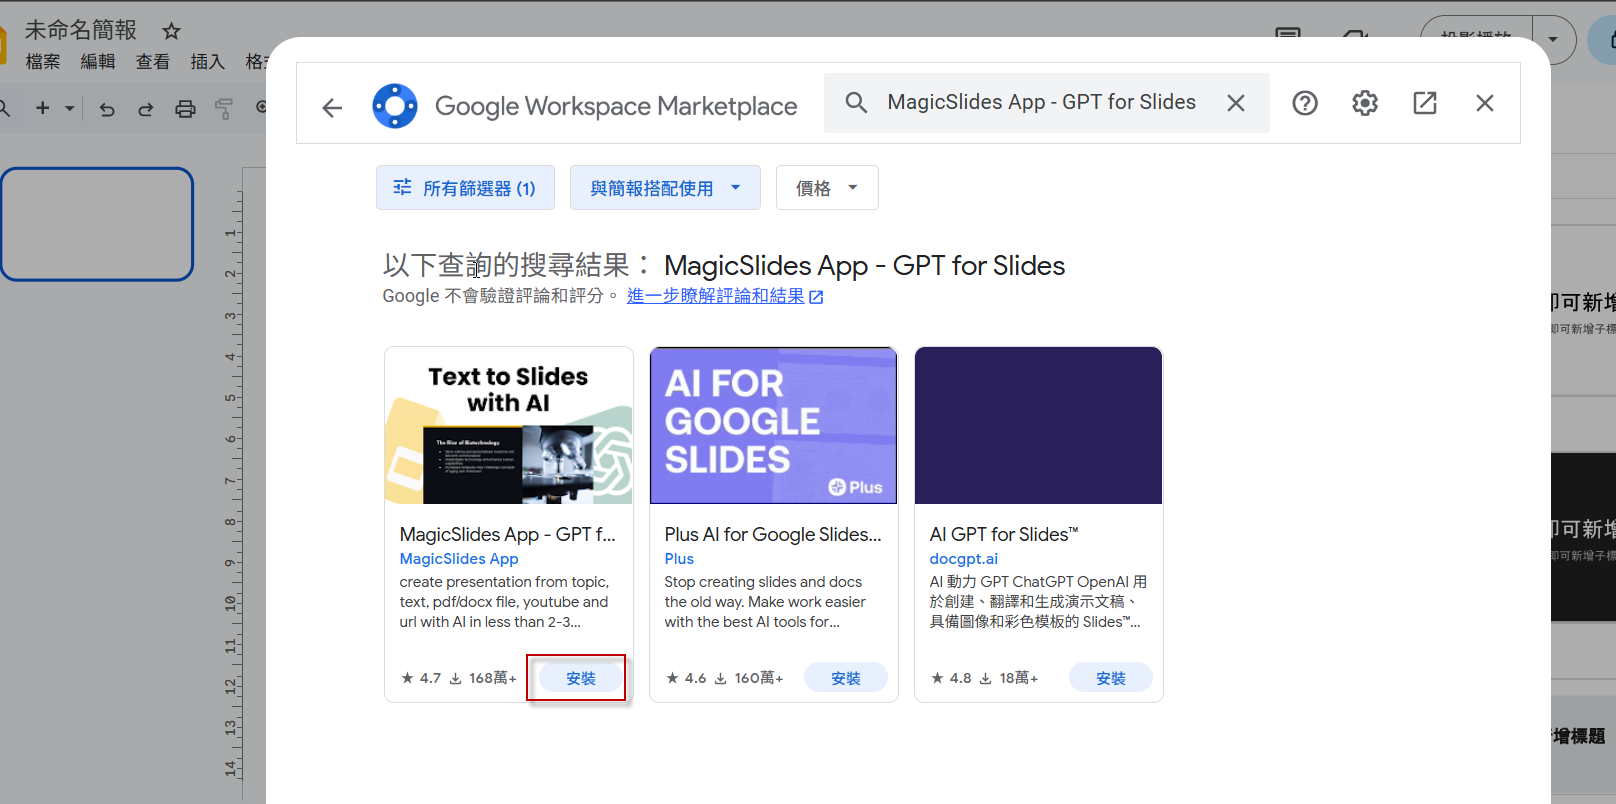Click the 未命名簡報 document title
1616x804 pixels.
[81, 31]
